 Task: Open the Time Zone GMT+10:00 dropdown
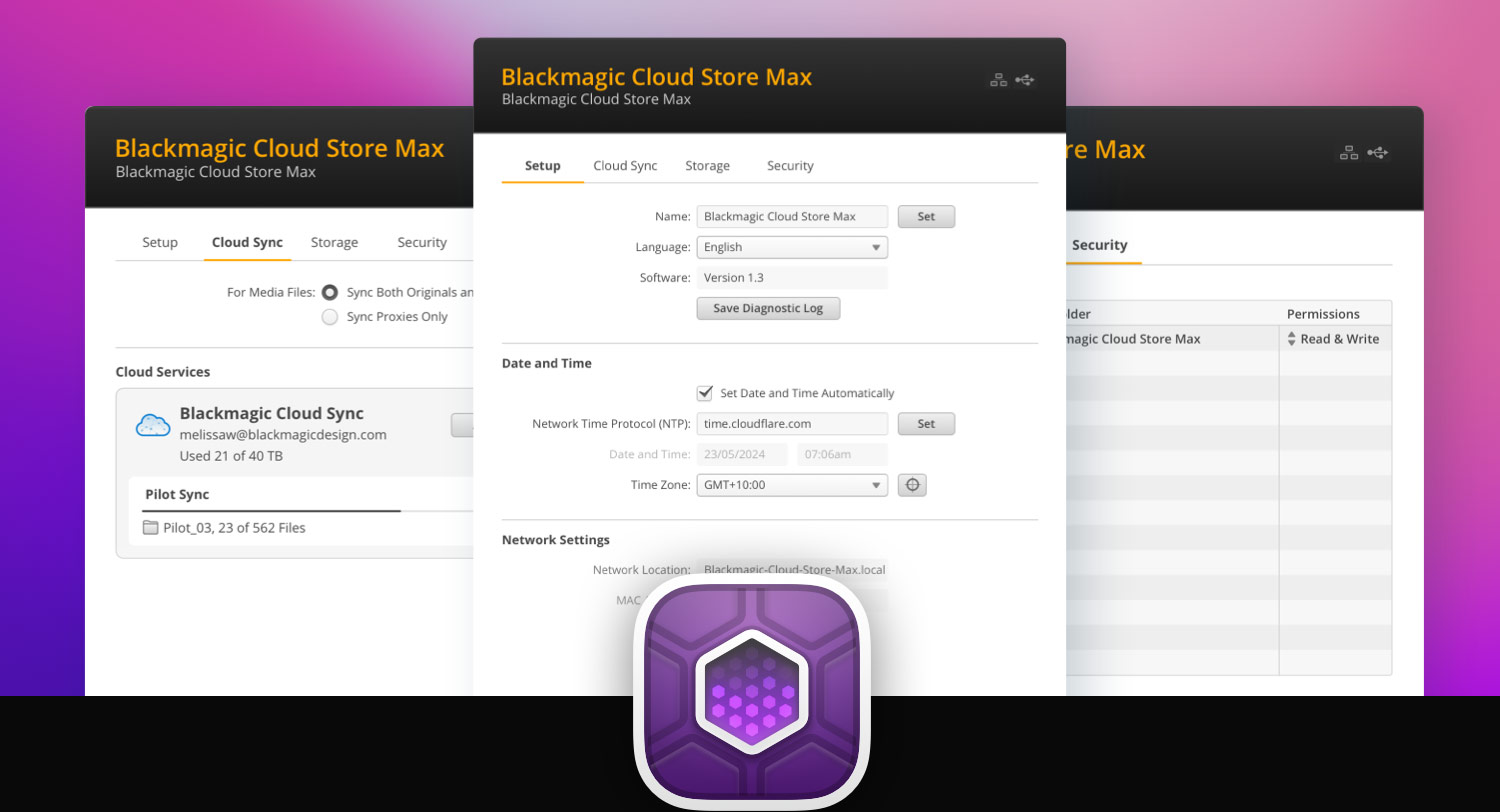click(x=792, y=485)
